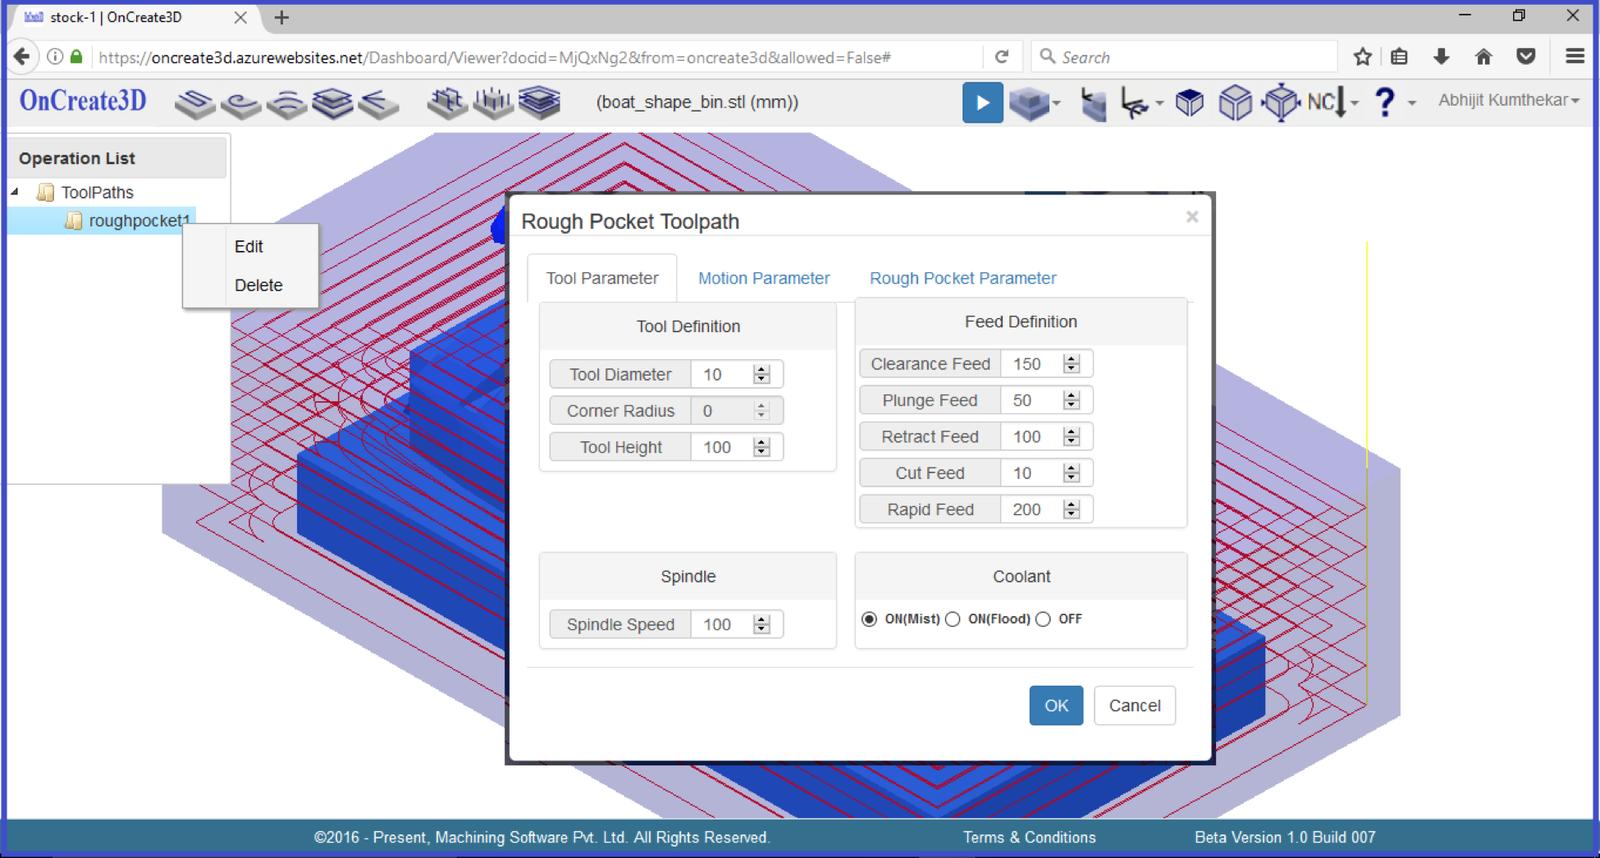Click OK in Rough Pocket Toolpath dialog
The image size is (1600, 858).
coord(1056,705)
